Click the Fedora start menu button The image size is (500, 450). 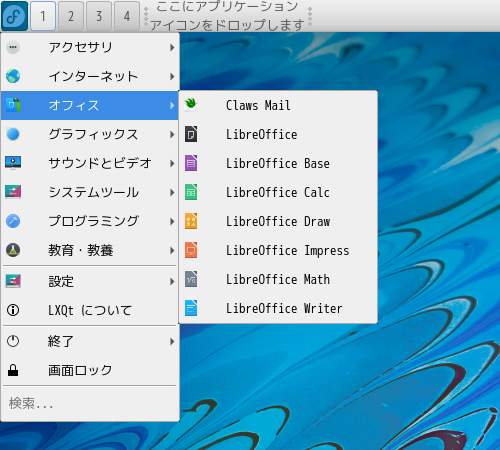(14, 16)
